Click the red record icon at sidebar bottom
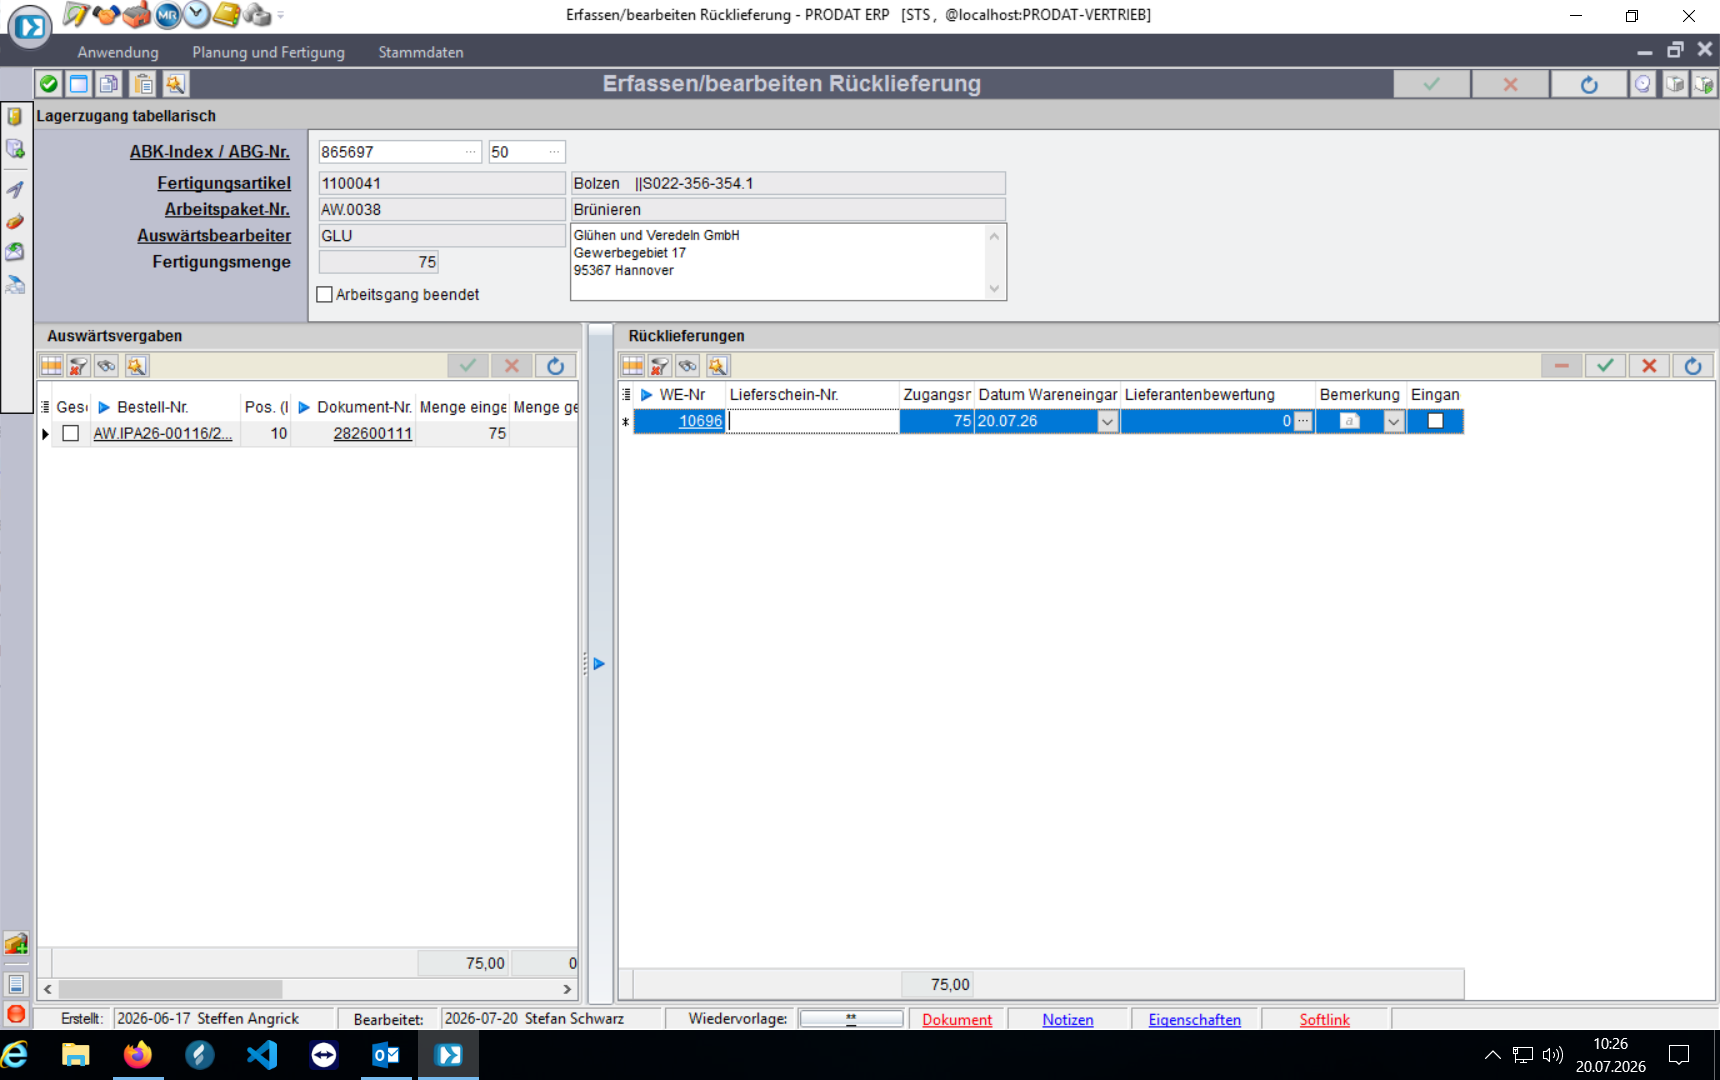This screenshot has height=1080, width=1720. click(16, 1014)
